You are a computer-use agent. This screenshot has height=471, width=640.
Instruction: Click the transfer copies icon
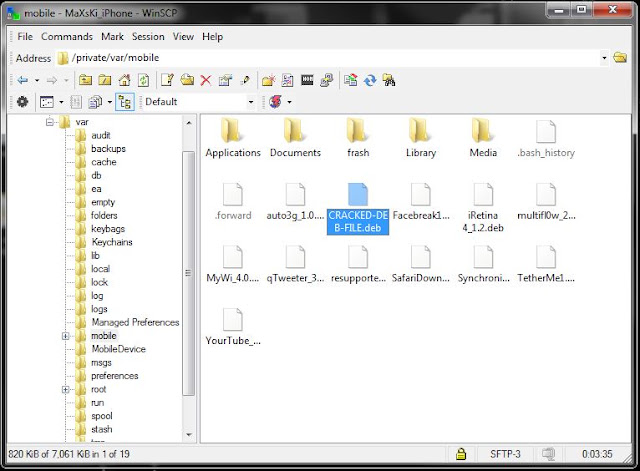(95, 102)
